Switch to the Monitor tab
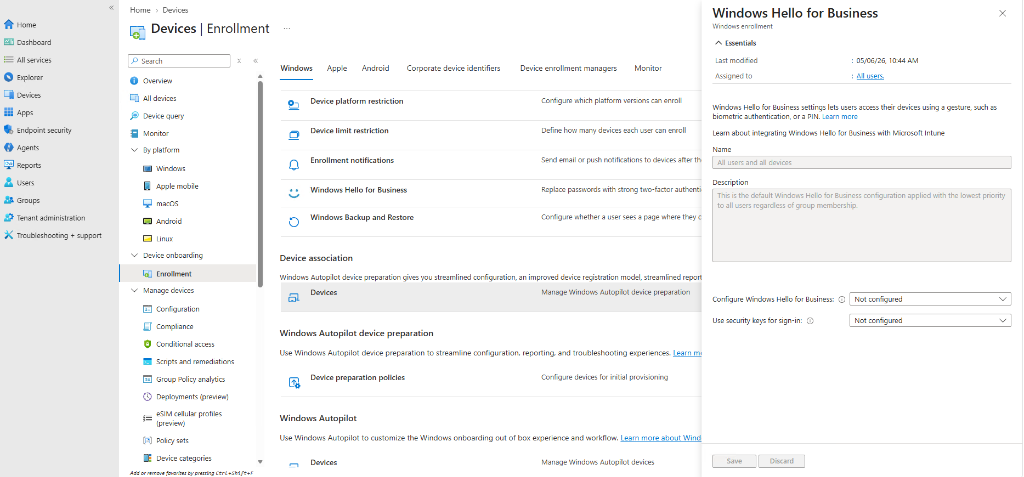Image resolution: width=1024 pixels, height=477 pixels. (648, 68)
